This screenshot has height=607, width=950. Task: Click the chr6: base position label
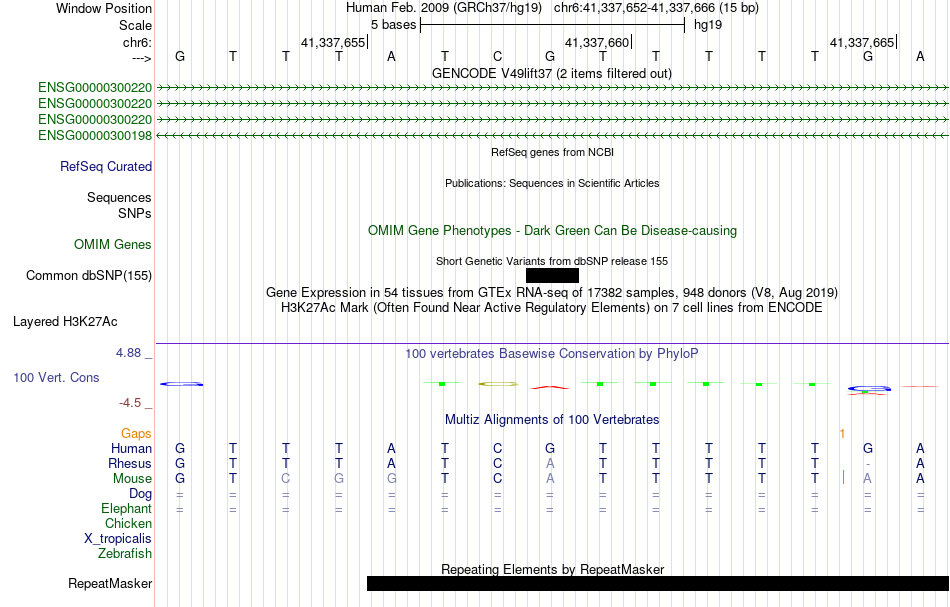[138, 42]
